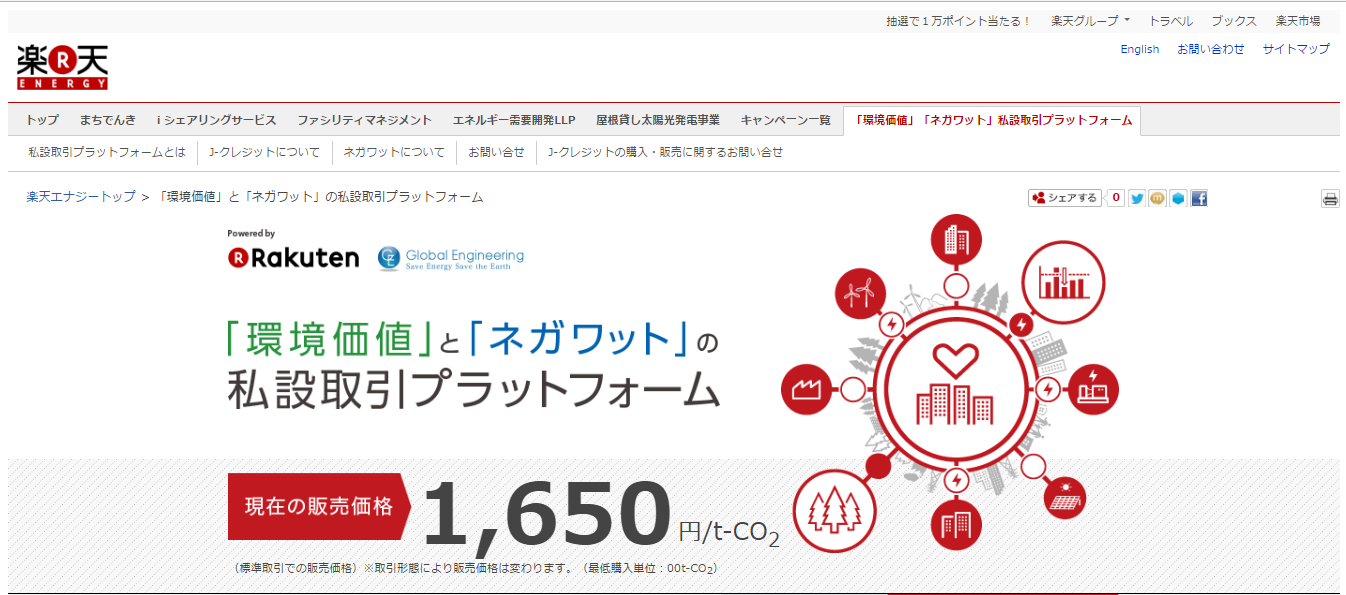Open the エネルギー需要開発LLP tab

tap(514, 120)
